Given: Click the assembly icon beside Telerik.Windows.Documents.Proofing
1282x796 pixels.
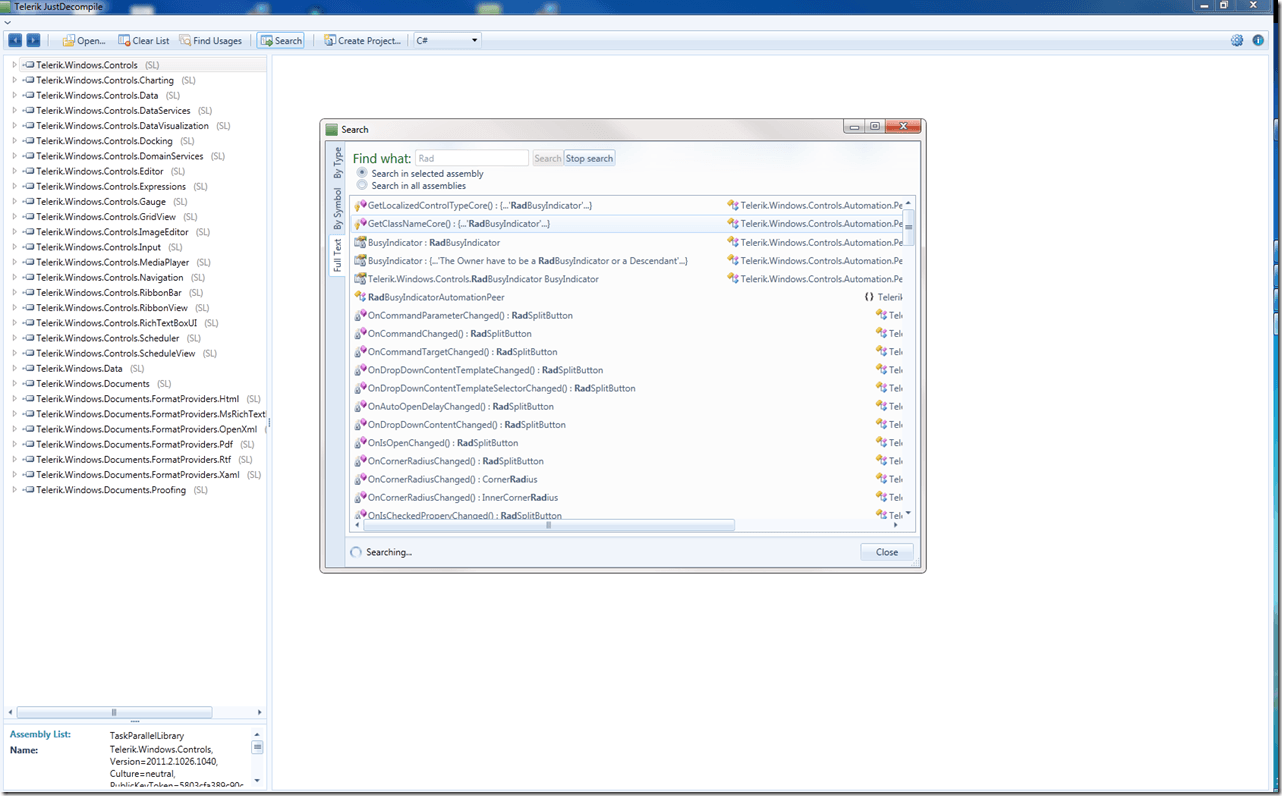Looking at the screenshot, I should 28,490.
